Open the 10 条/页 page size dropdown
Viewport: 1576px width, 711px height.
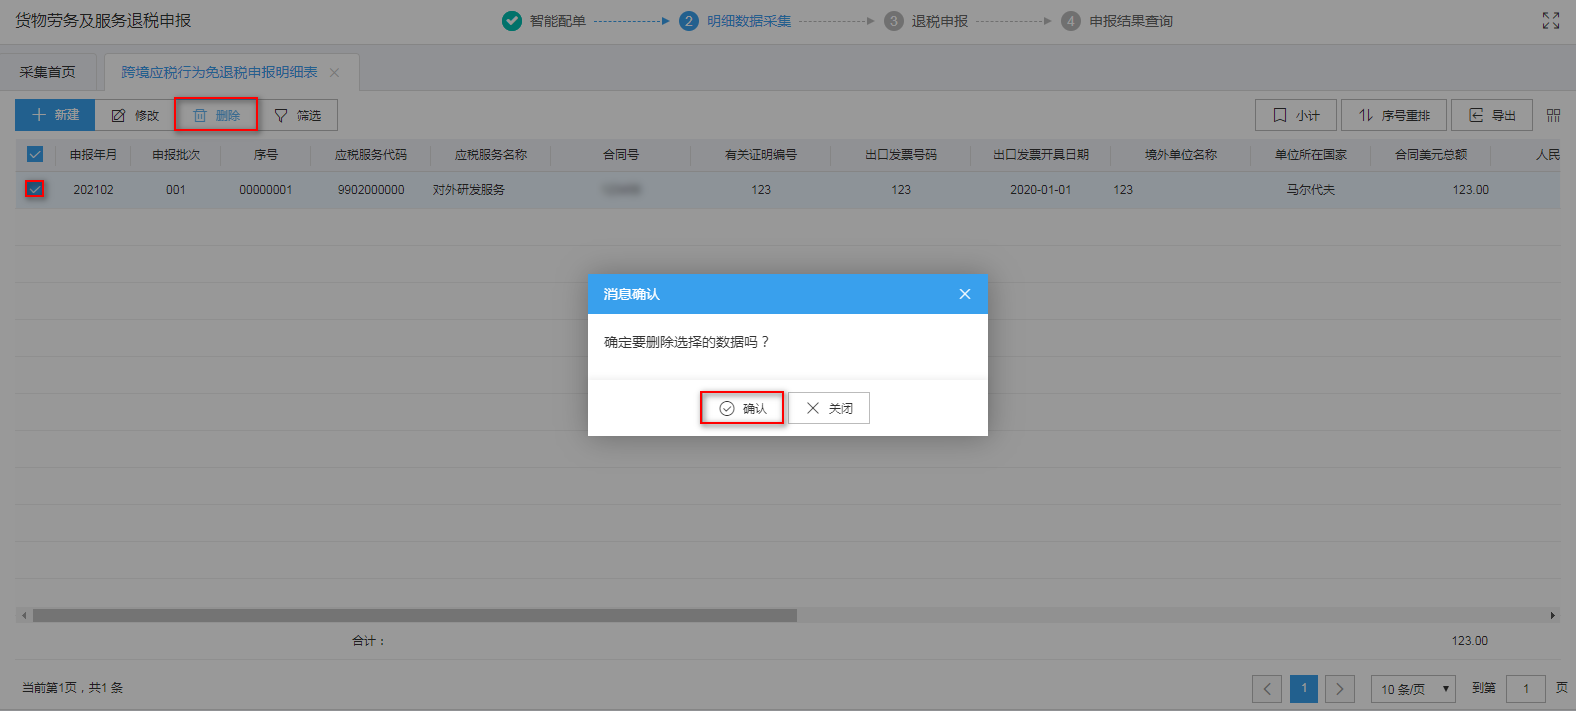(1413, 688)
